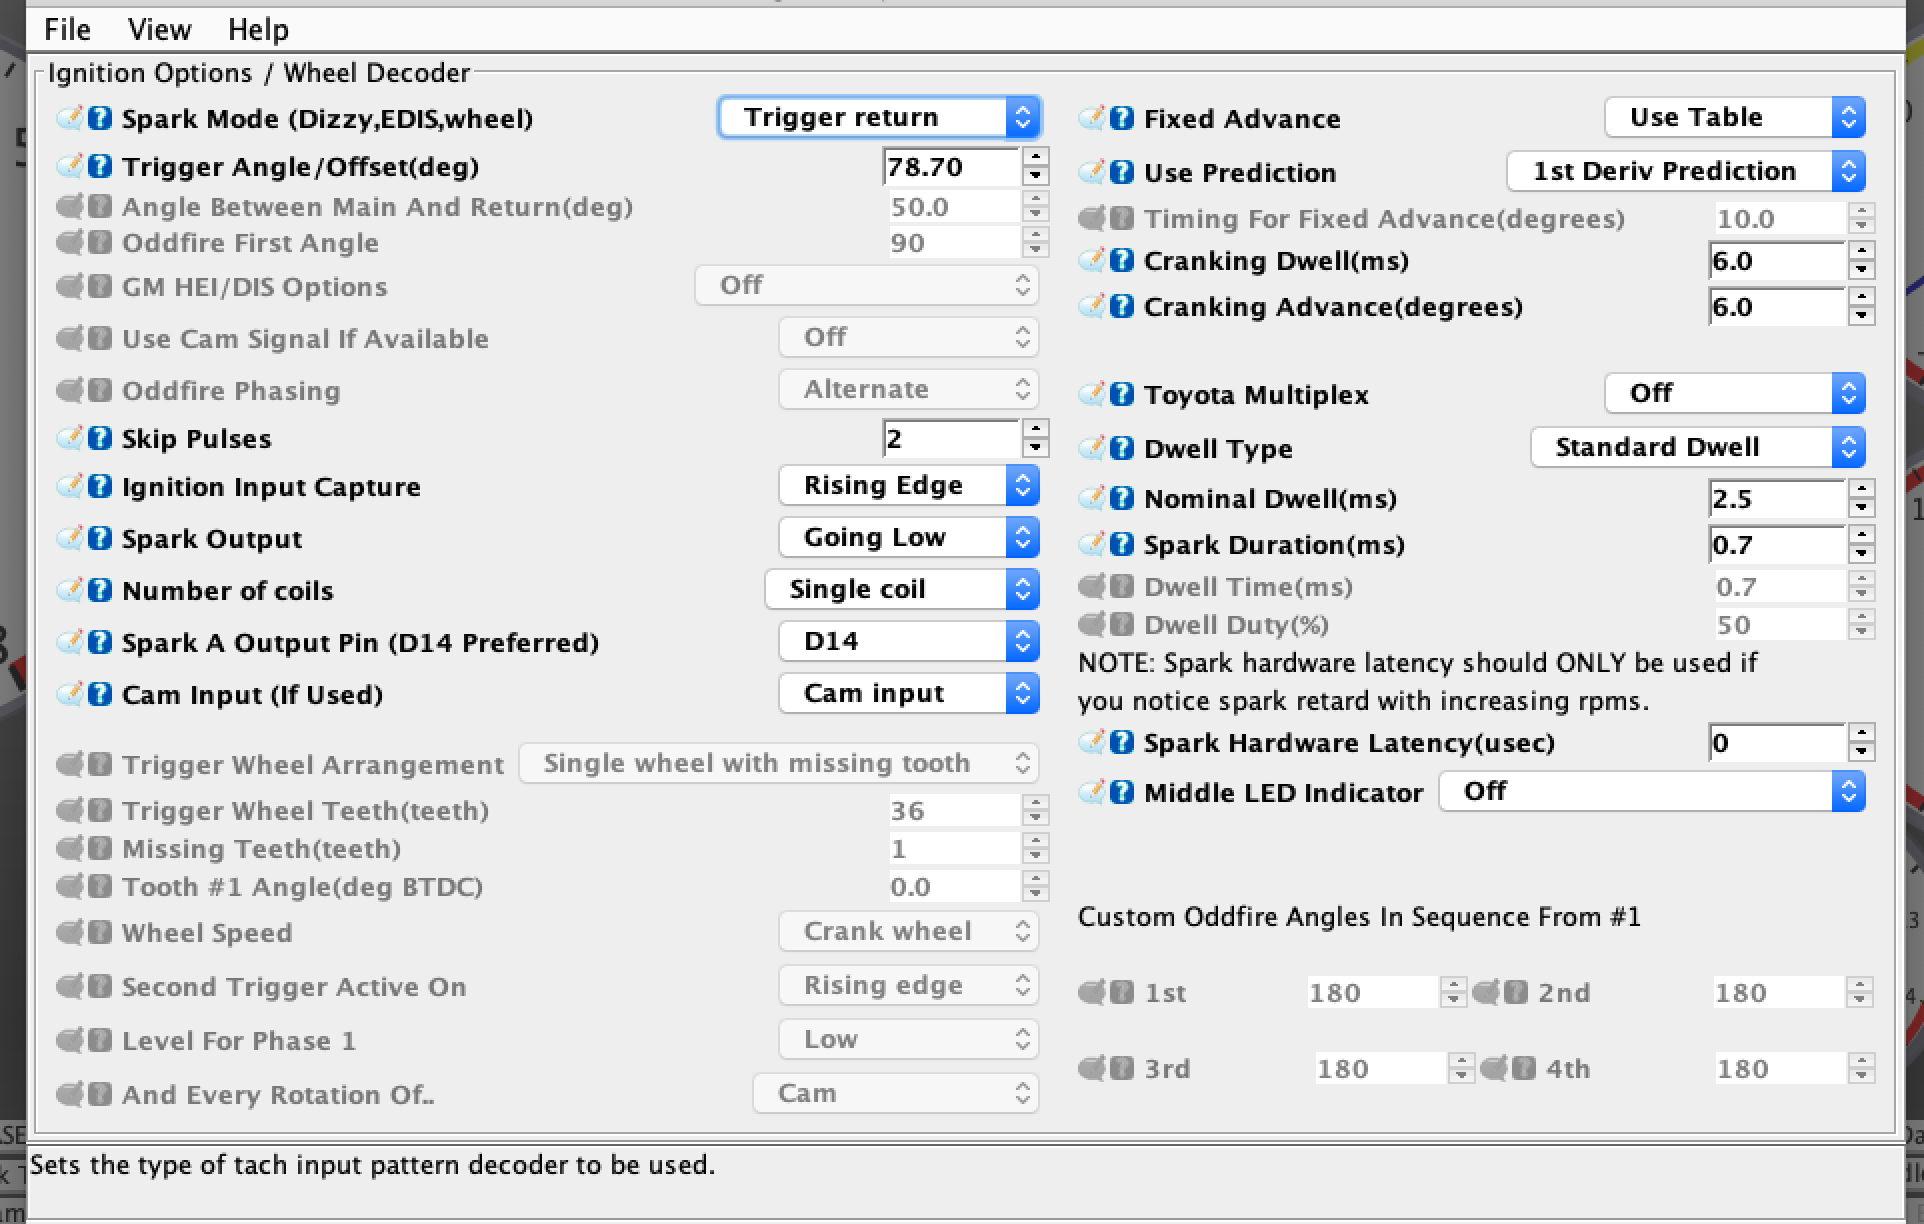This screenshot has height=1224, width=1924.
Task: Change Spark Output from Going Low
Action: pos(908,538)
